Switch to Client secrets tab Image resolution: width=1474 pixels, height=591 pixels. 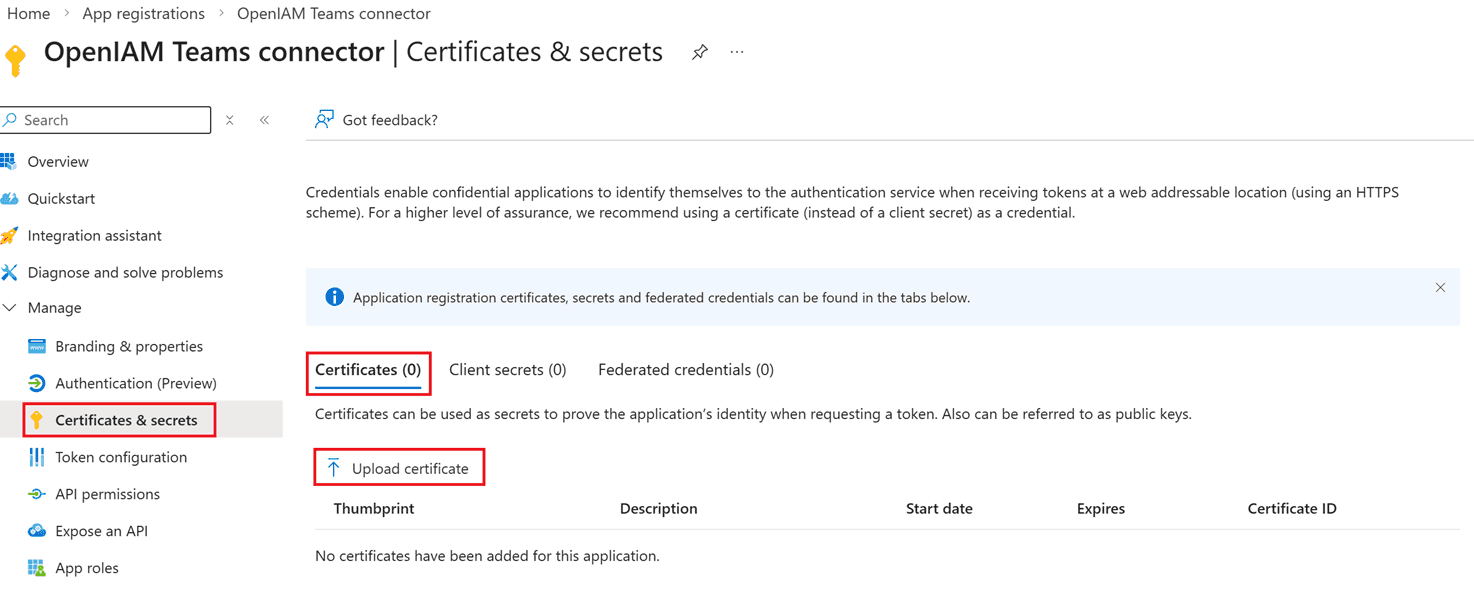click(507, 370)
